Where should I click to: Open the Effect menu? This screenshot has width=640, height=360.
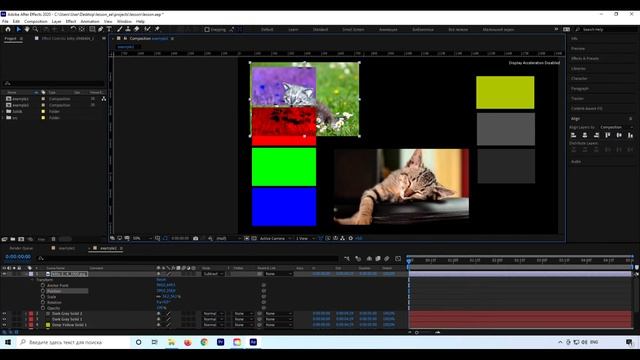point(71,21)
